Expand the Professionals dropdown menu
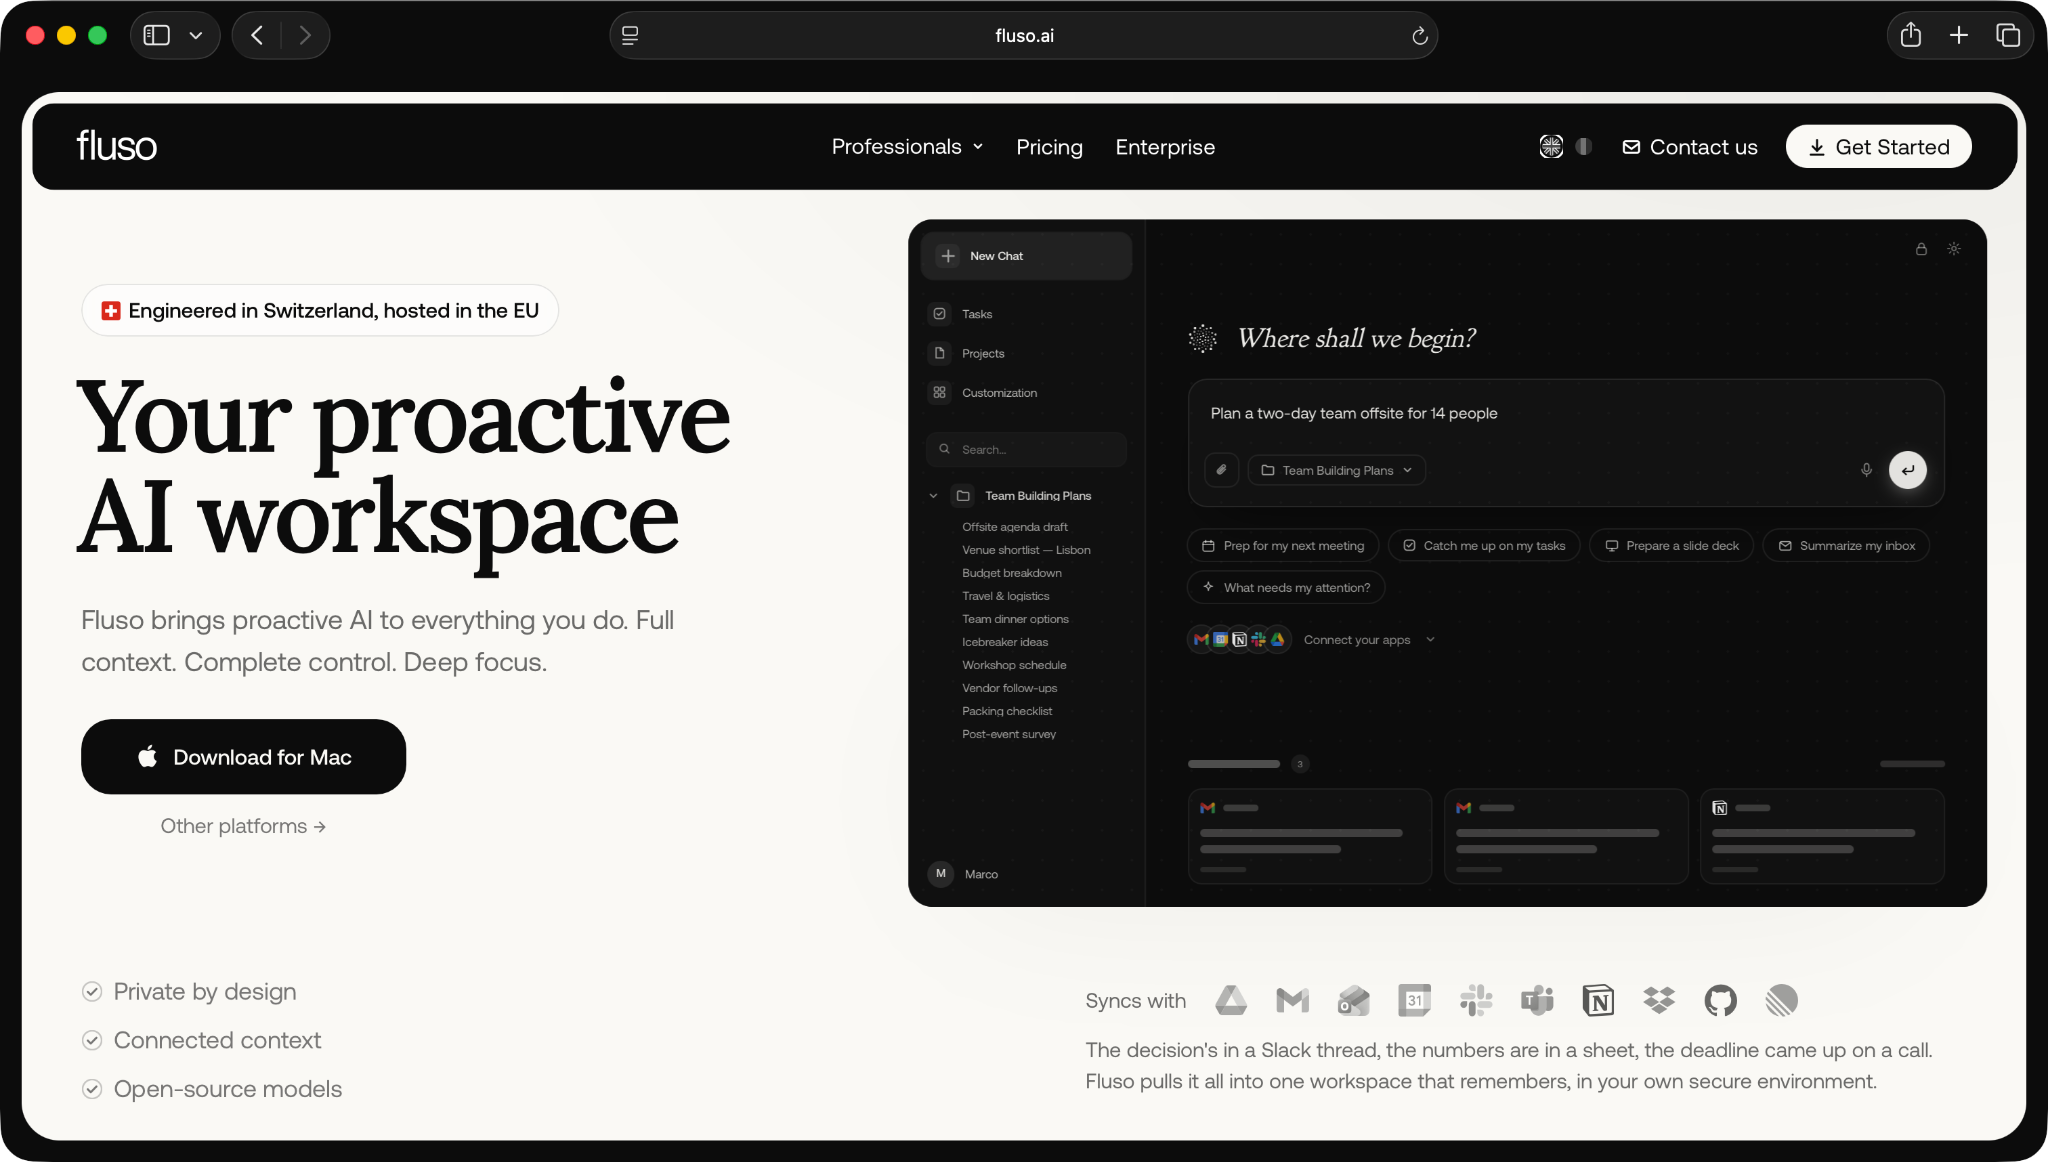2048x1162 pixels. (908, 147)
